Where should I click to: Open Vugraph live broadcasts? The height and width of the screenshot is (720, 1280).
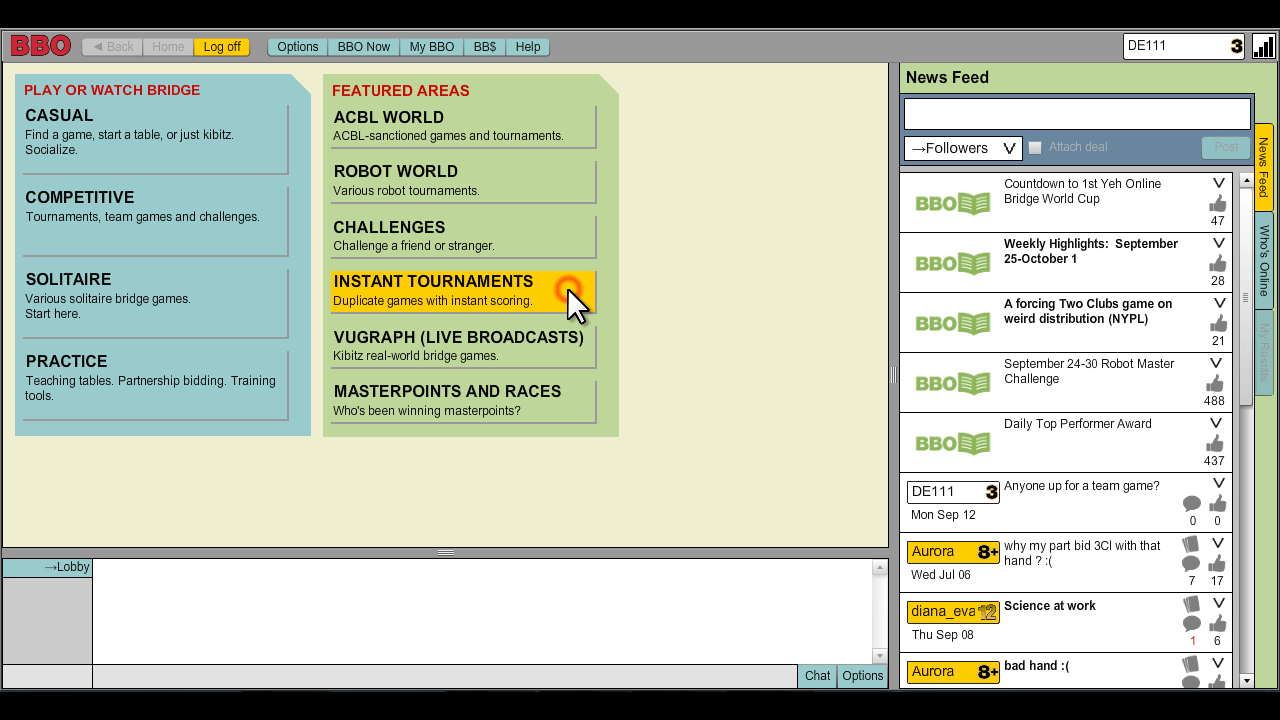464,346
